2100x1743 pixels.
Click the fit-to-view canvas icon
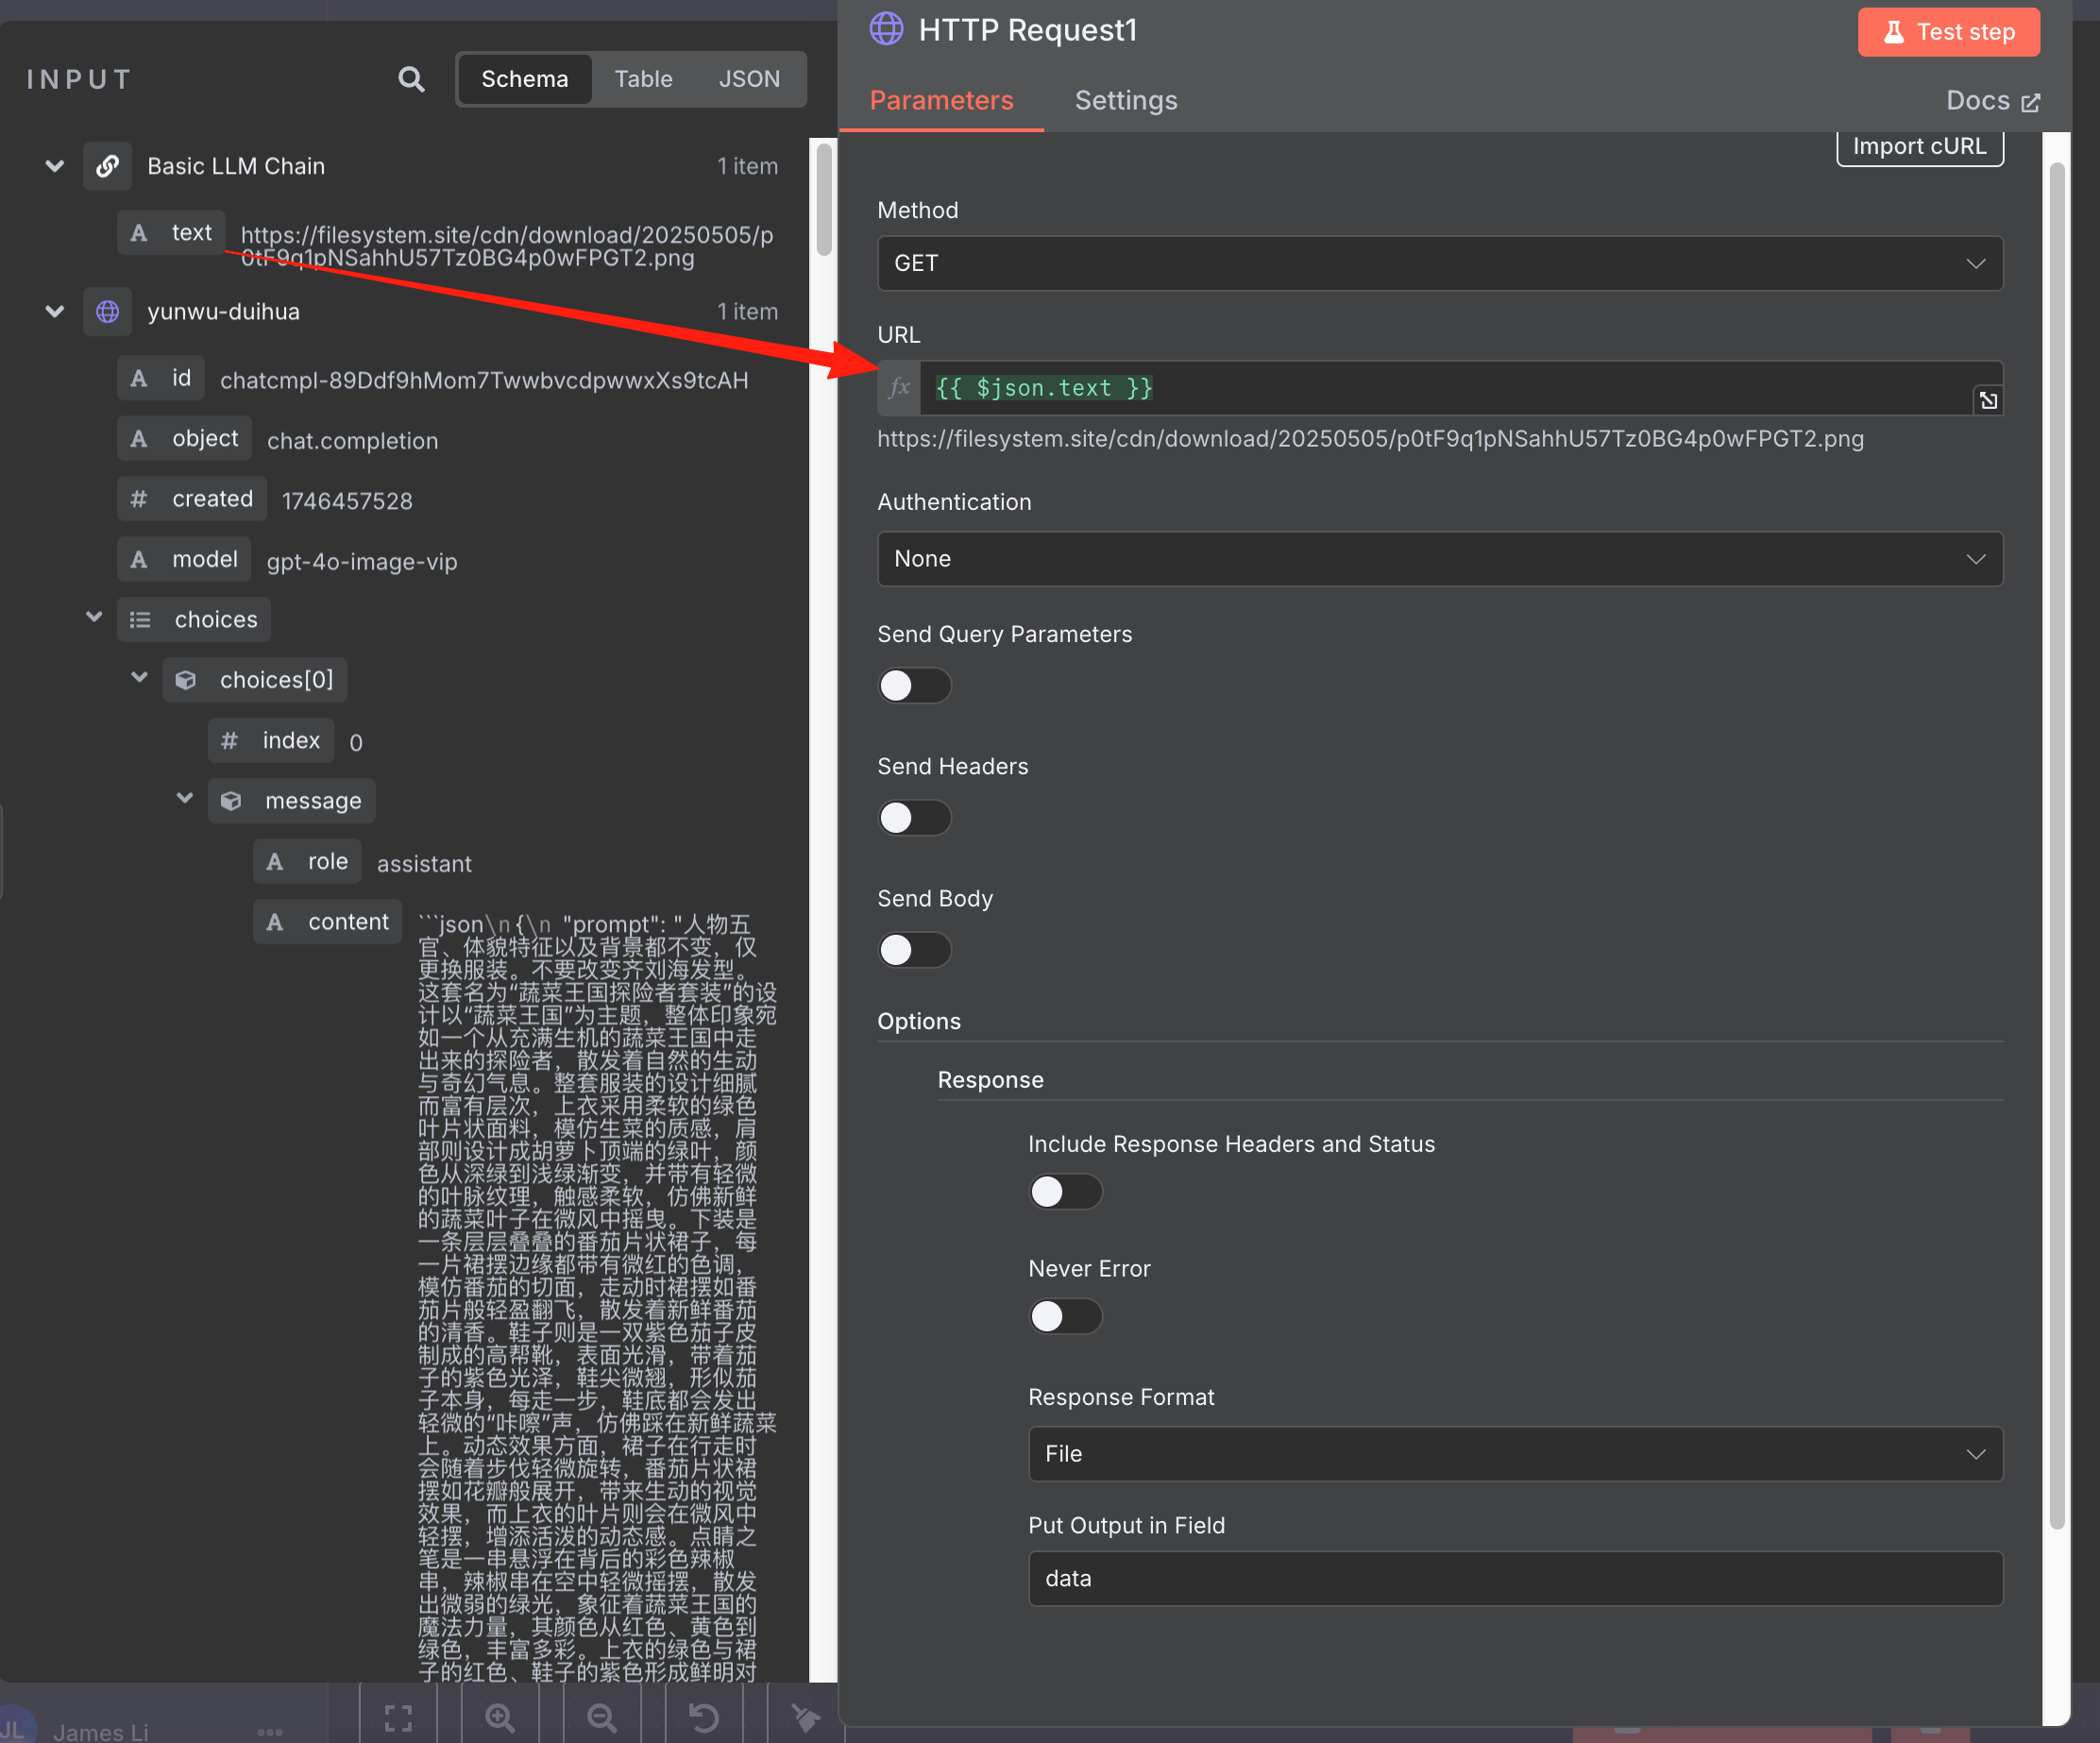pyautogui.click(x=399, y=1718)
